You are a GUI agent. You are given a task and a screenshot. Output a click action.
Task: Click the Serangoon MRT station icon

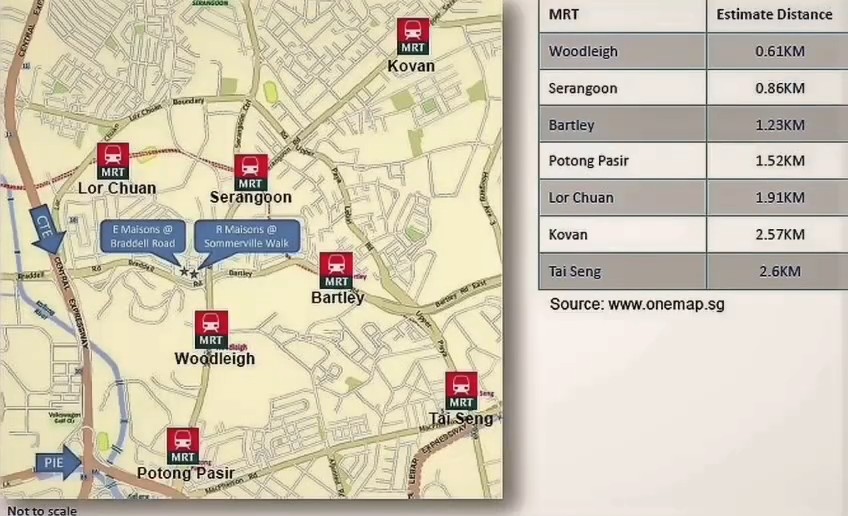pyautogui.click(x=250, y=172)
